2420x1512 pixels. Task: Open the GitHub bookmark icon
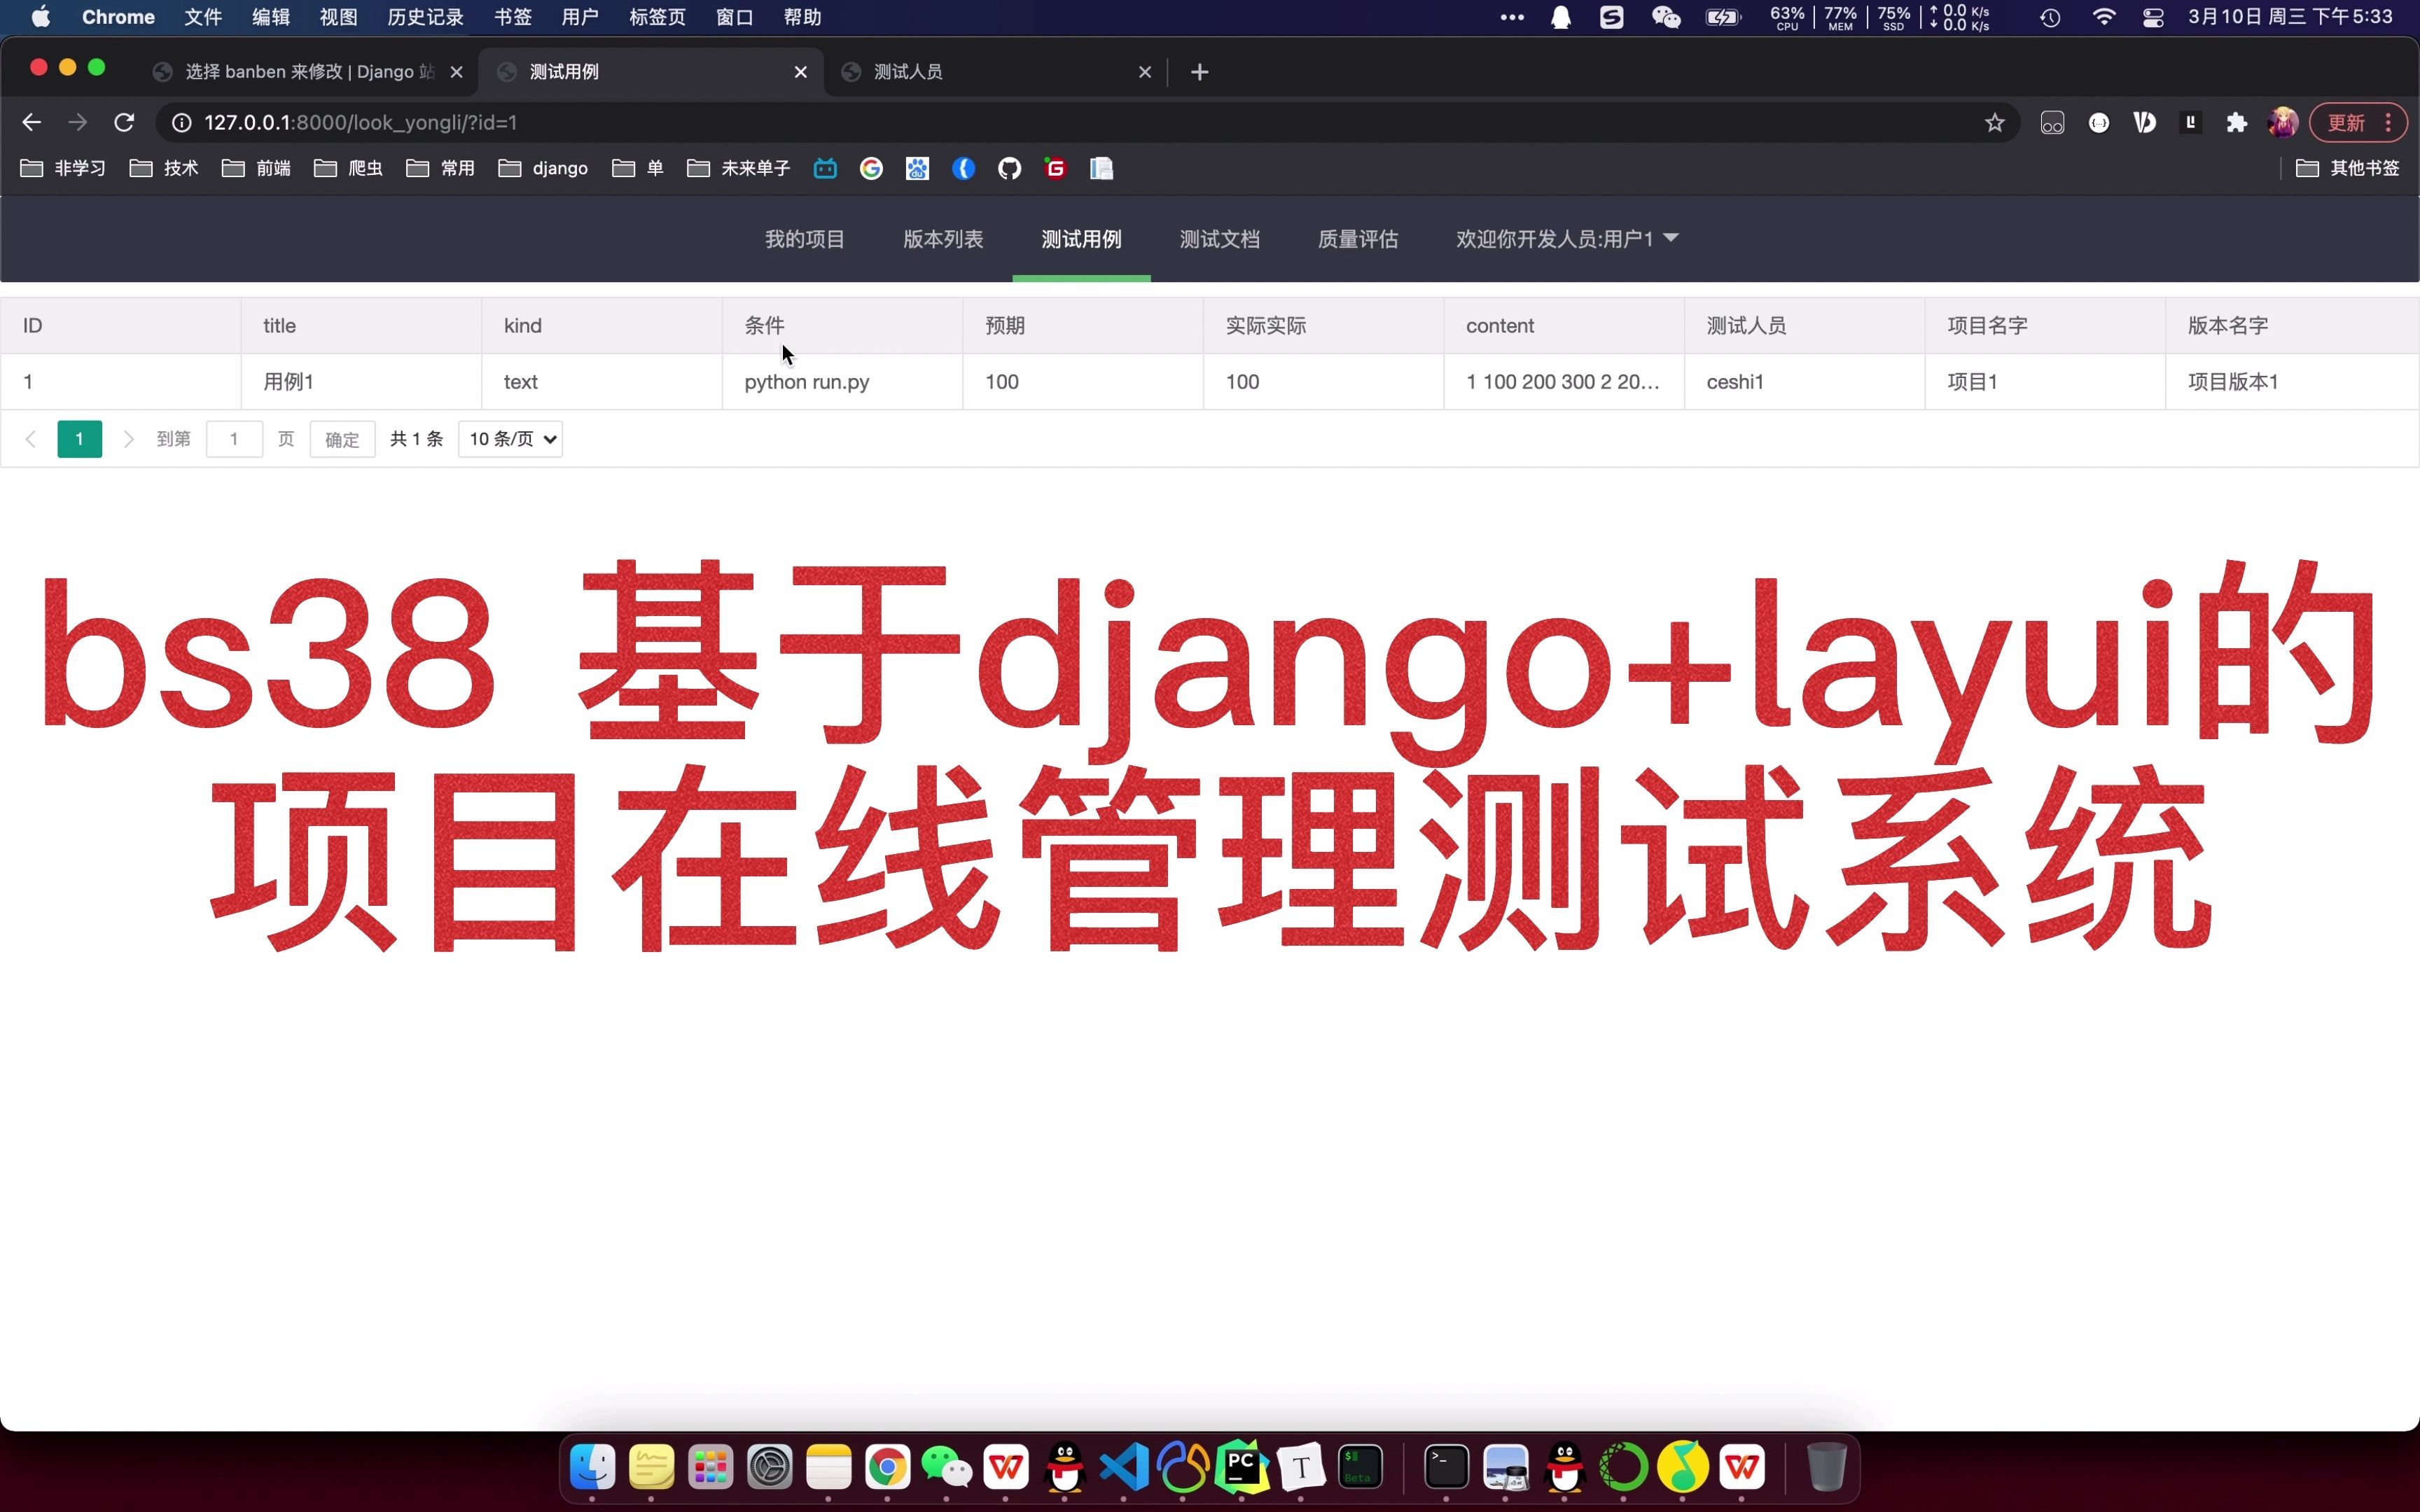coord(1009,168)
